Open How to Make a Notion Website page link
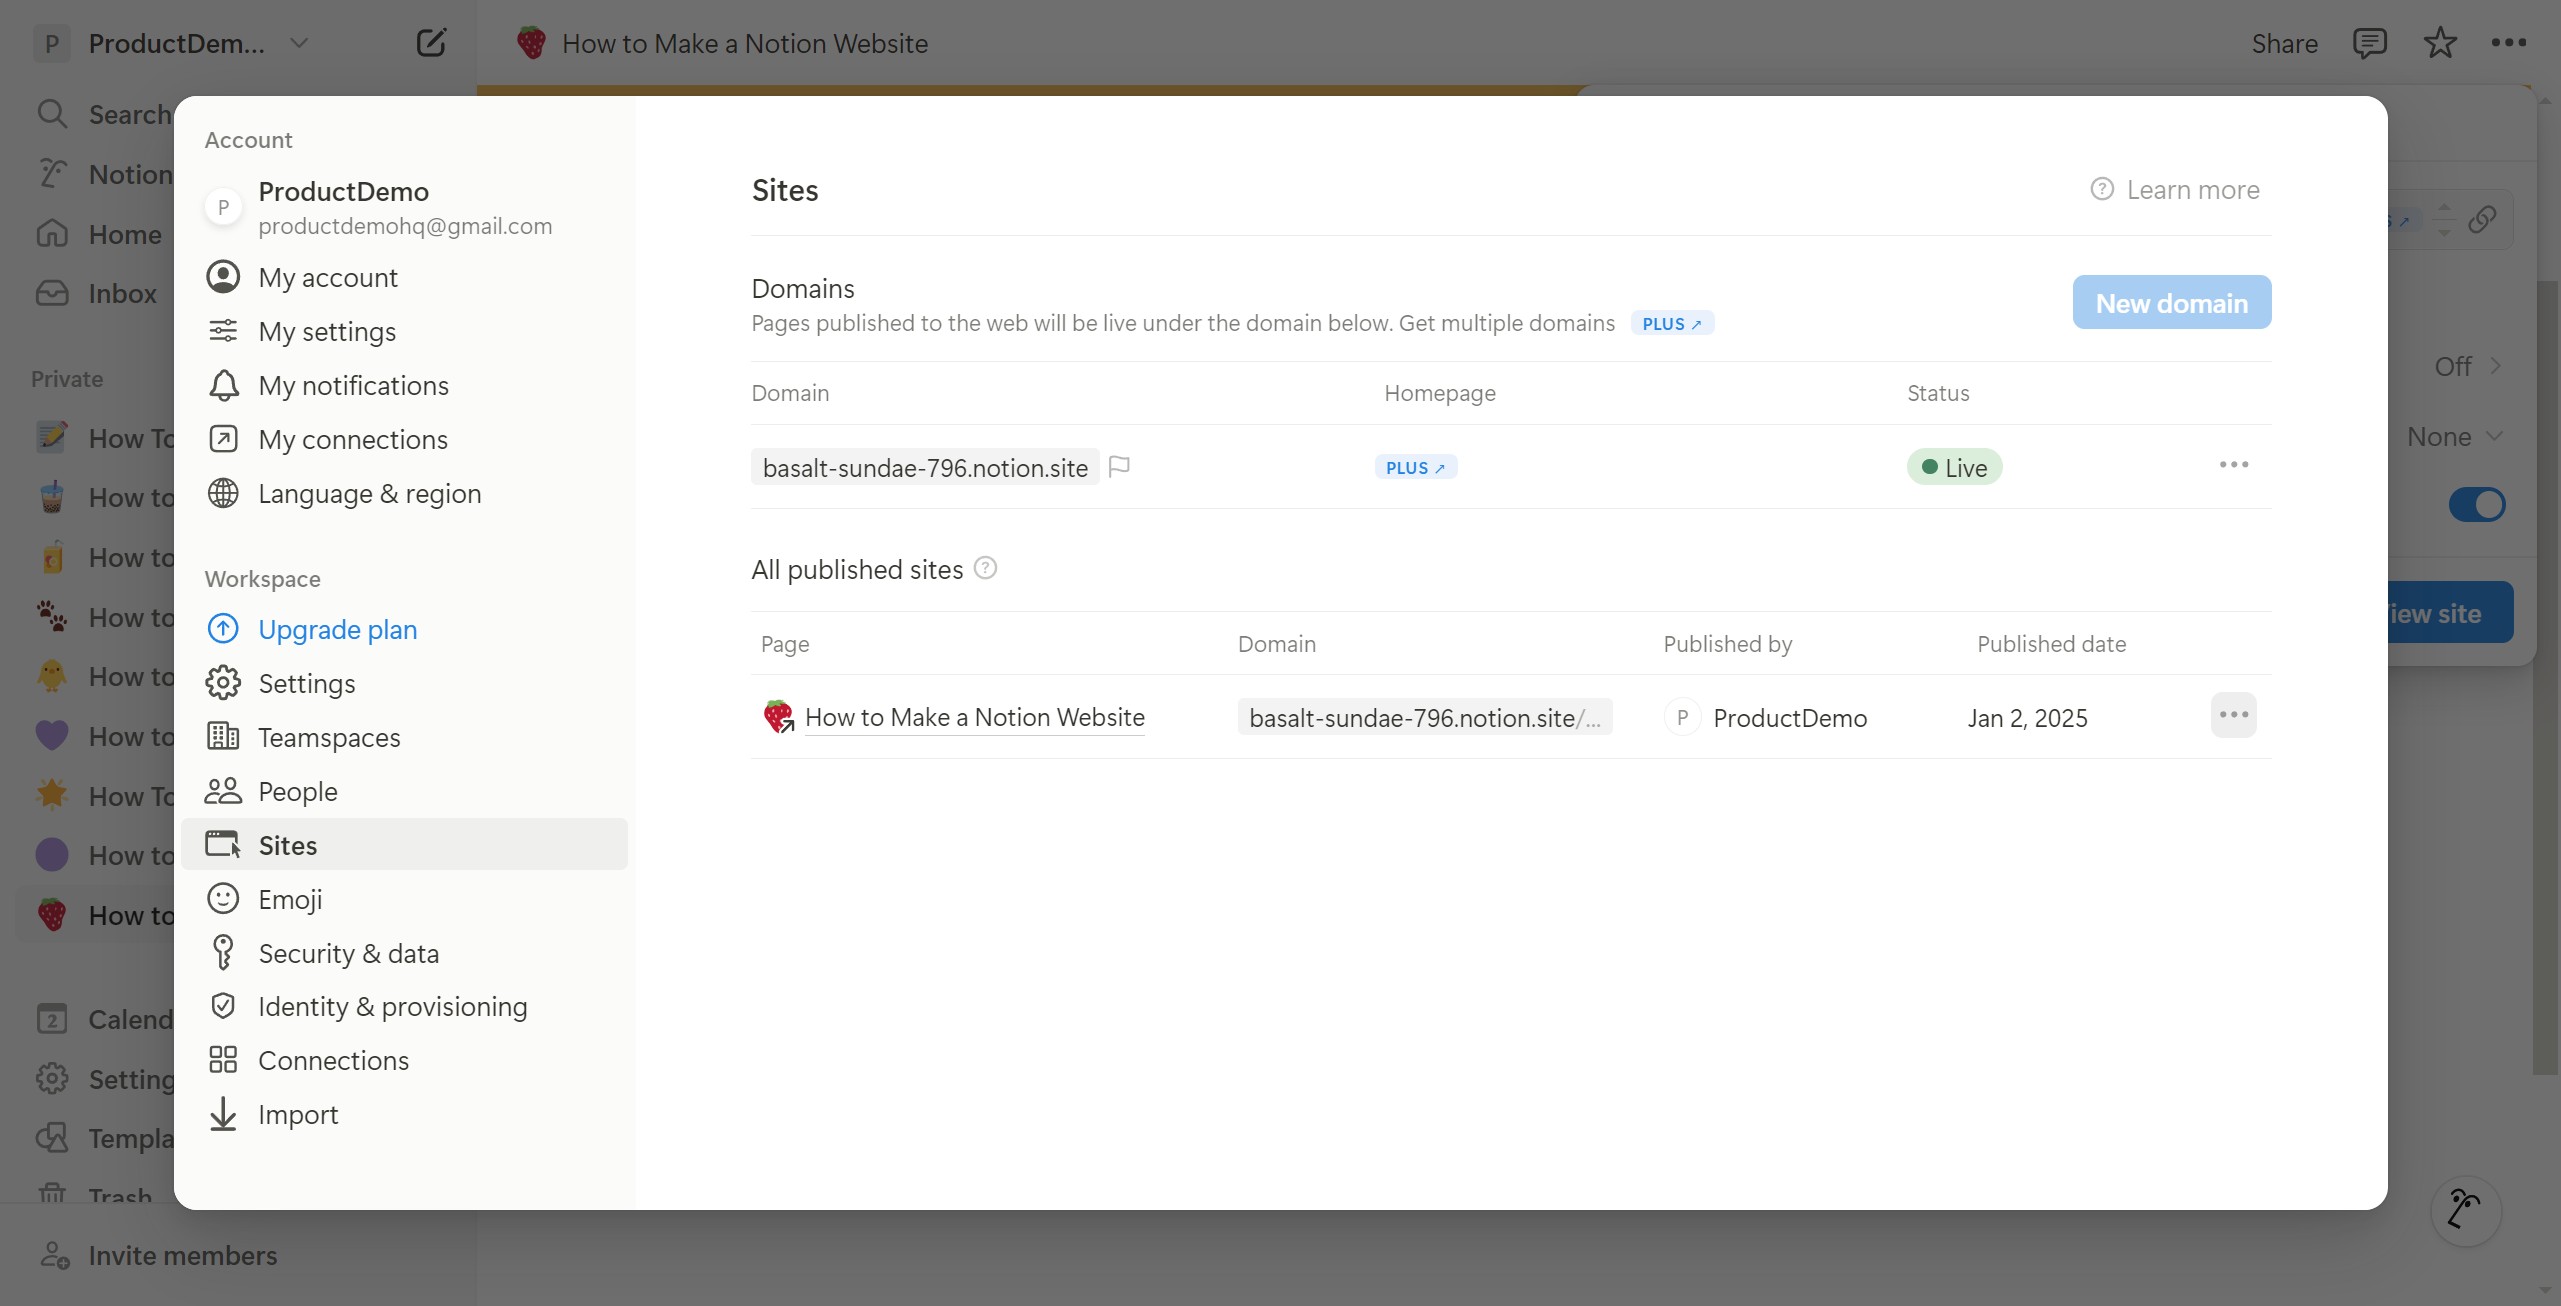The width and height of the screenshot is (2561, 1306). click(x=974, y=717)
